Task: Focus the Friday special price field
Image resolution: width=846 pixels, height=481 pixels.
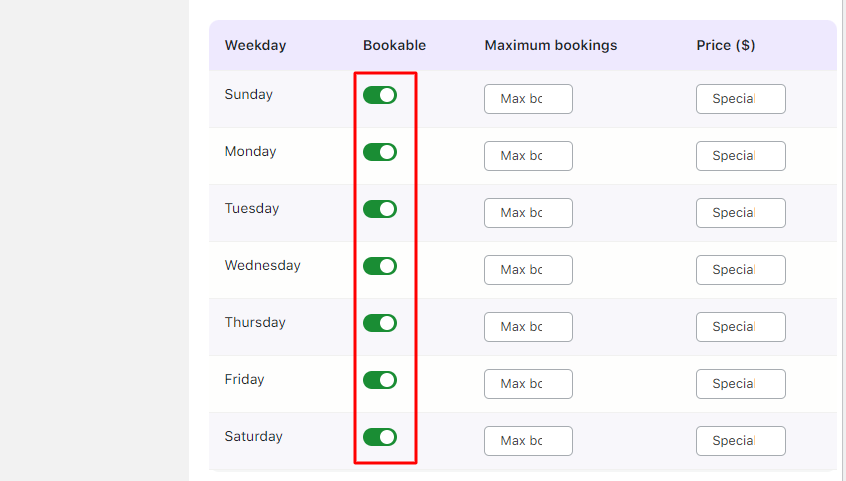Action: click(740, 384)
